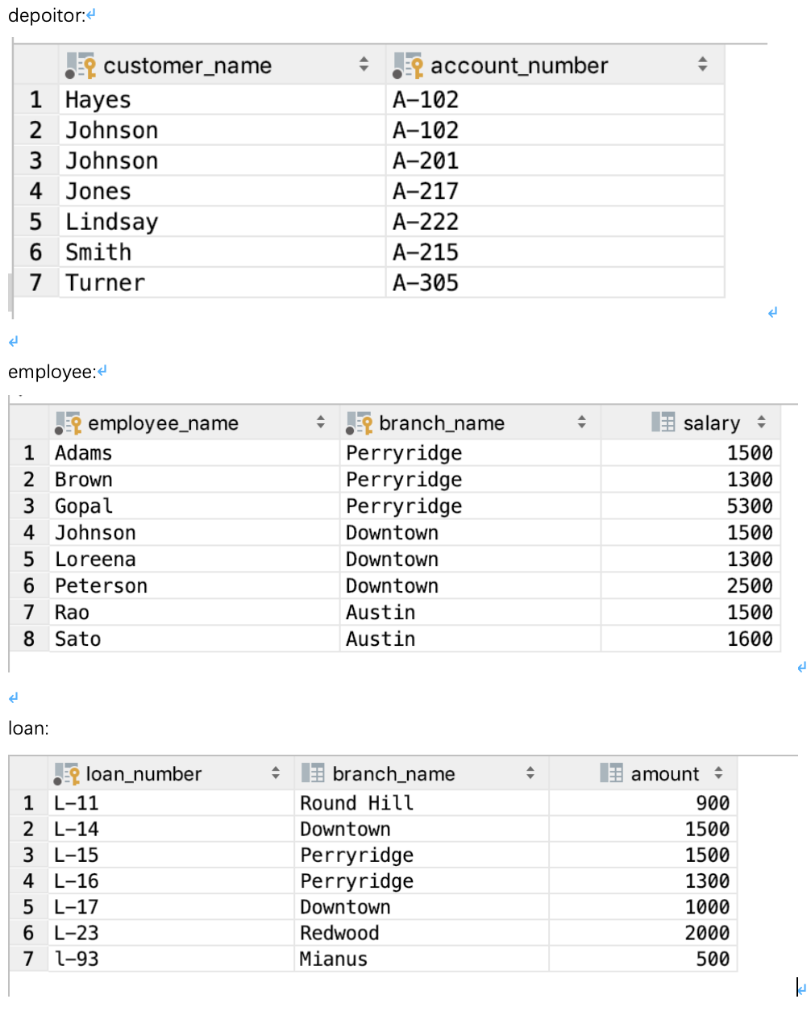Viewport: 811px width, 1024px height.
Task: Toggle sort arrows on amount column
Action: [717, 774]
